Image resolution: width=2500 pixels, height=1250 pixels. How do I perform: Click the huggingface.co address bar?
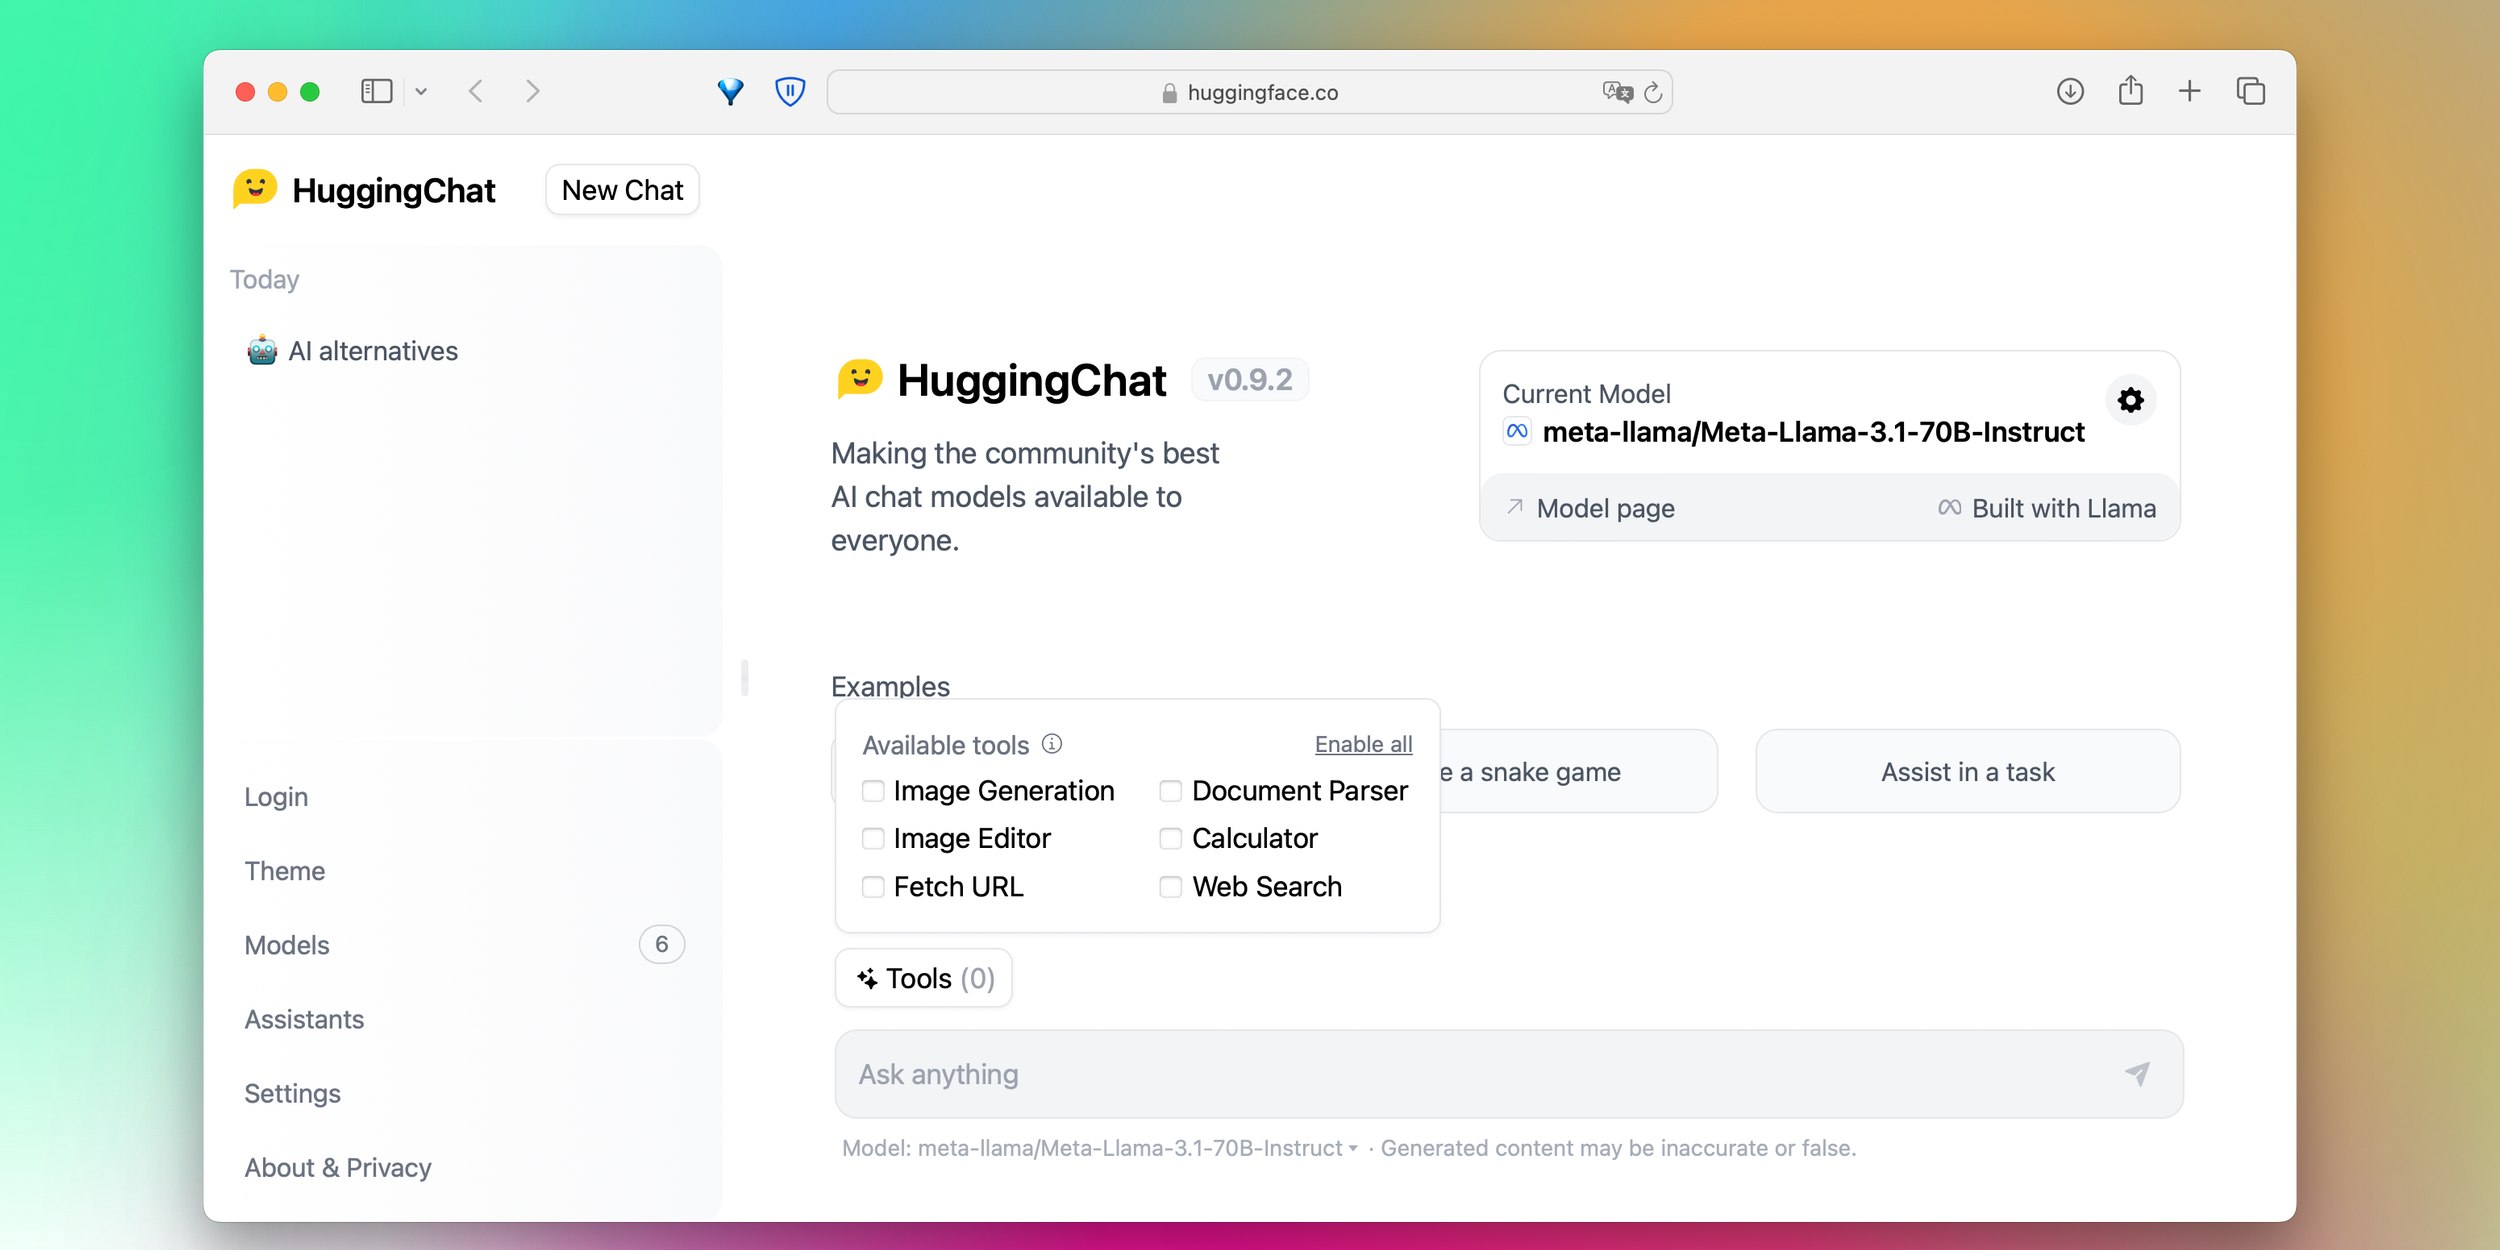tap(1250, 92)
